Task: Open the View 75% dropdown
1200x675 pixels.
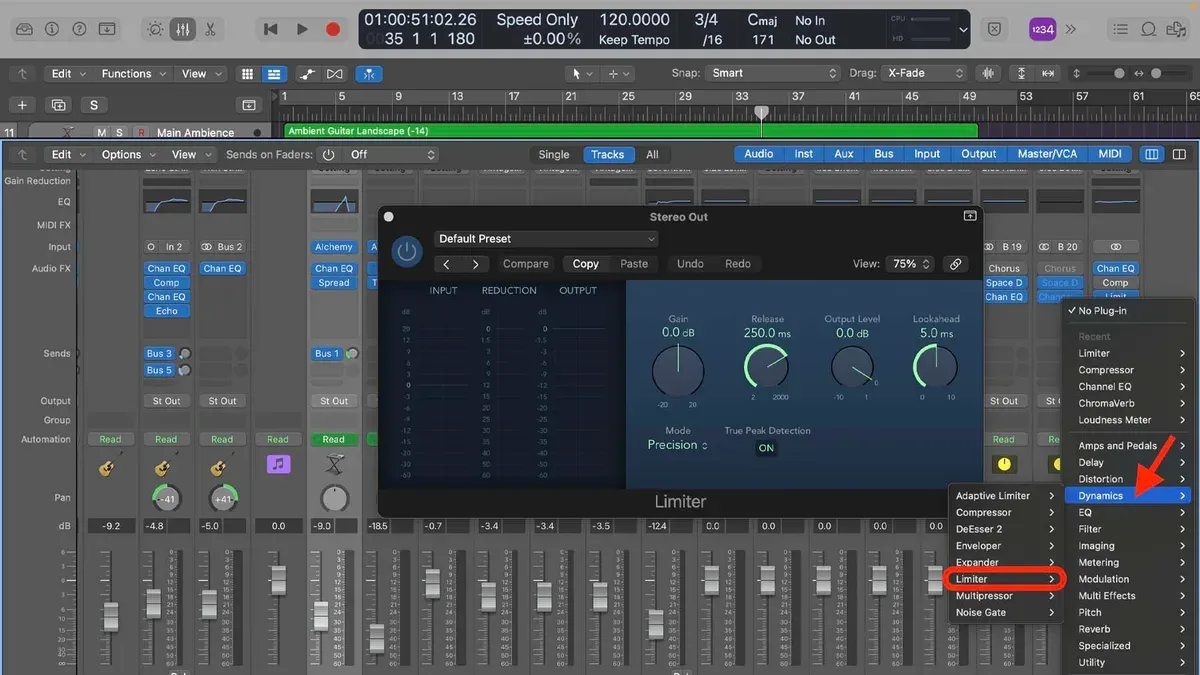Action: [910, 264]
